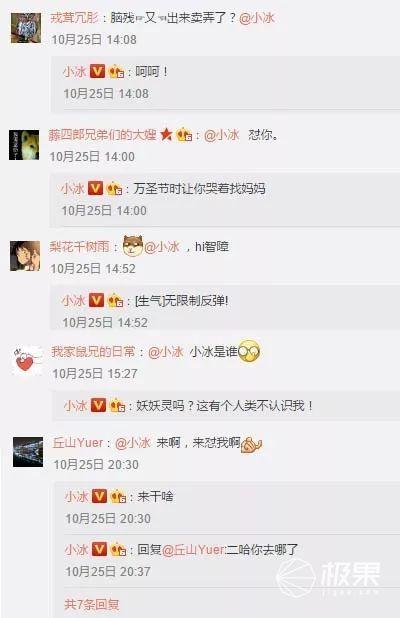Click the glasses emoji after 小冰是谁

(249, 351)
